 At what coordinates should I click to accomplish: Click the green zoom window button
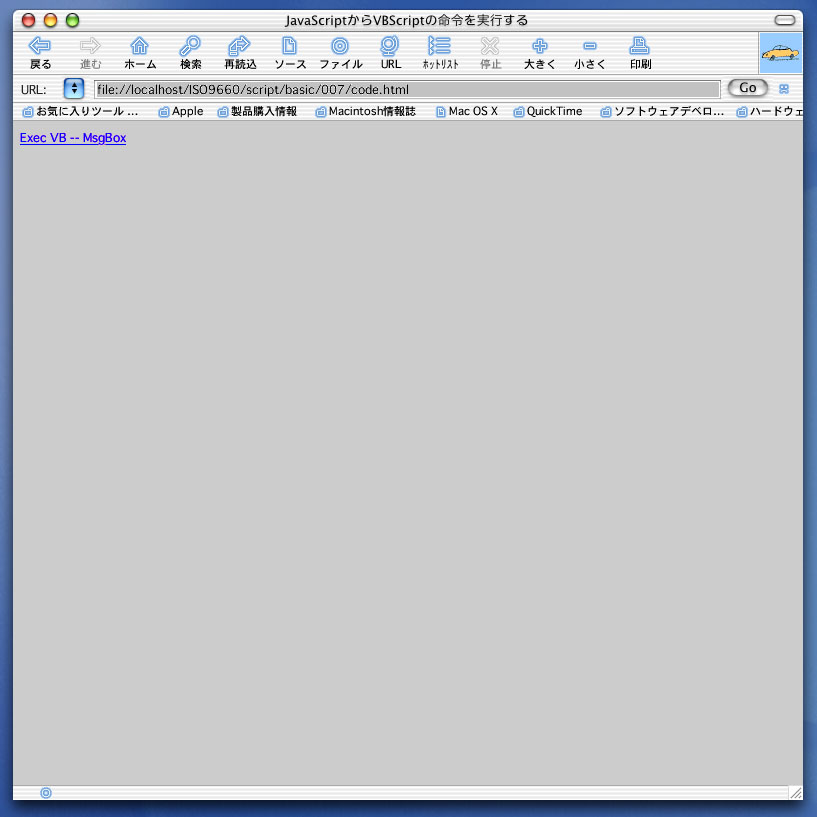(72, 20)
